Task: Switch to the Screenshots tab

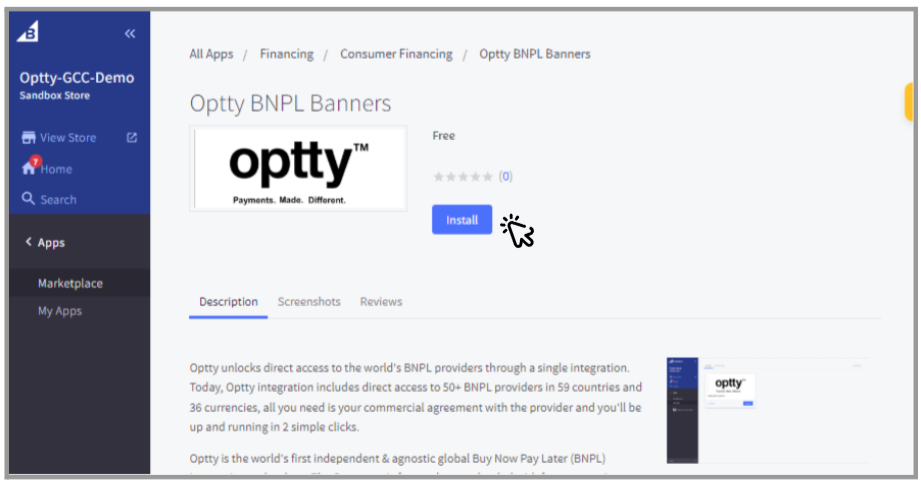Action: point(309,301)
